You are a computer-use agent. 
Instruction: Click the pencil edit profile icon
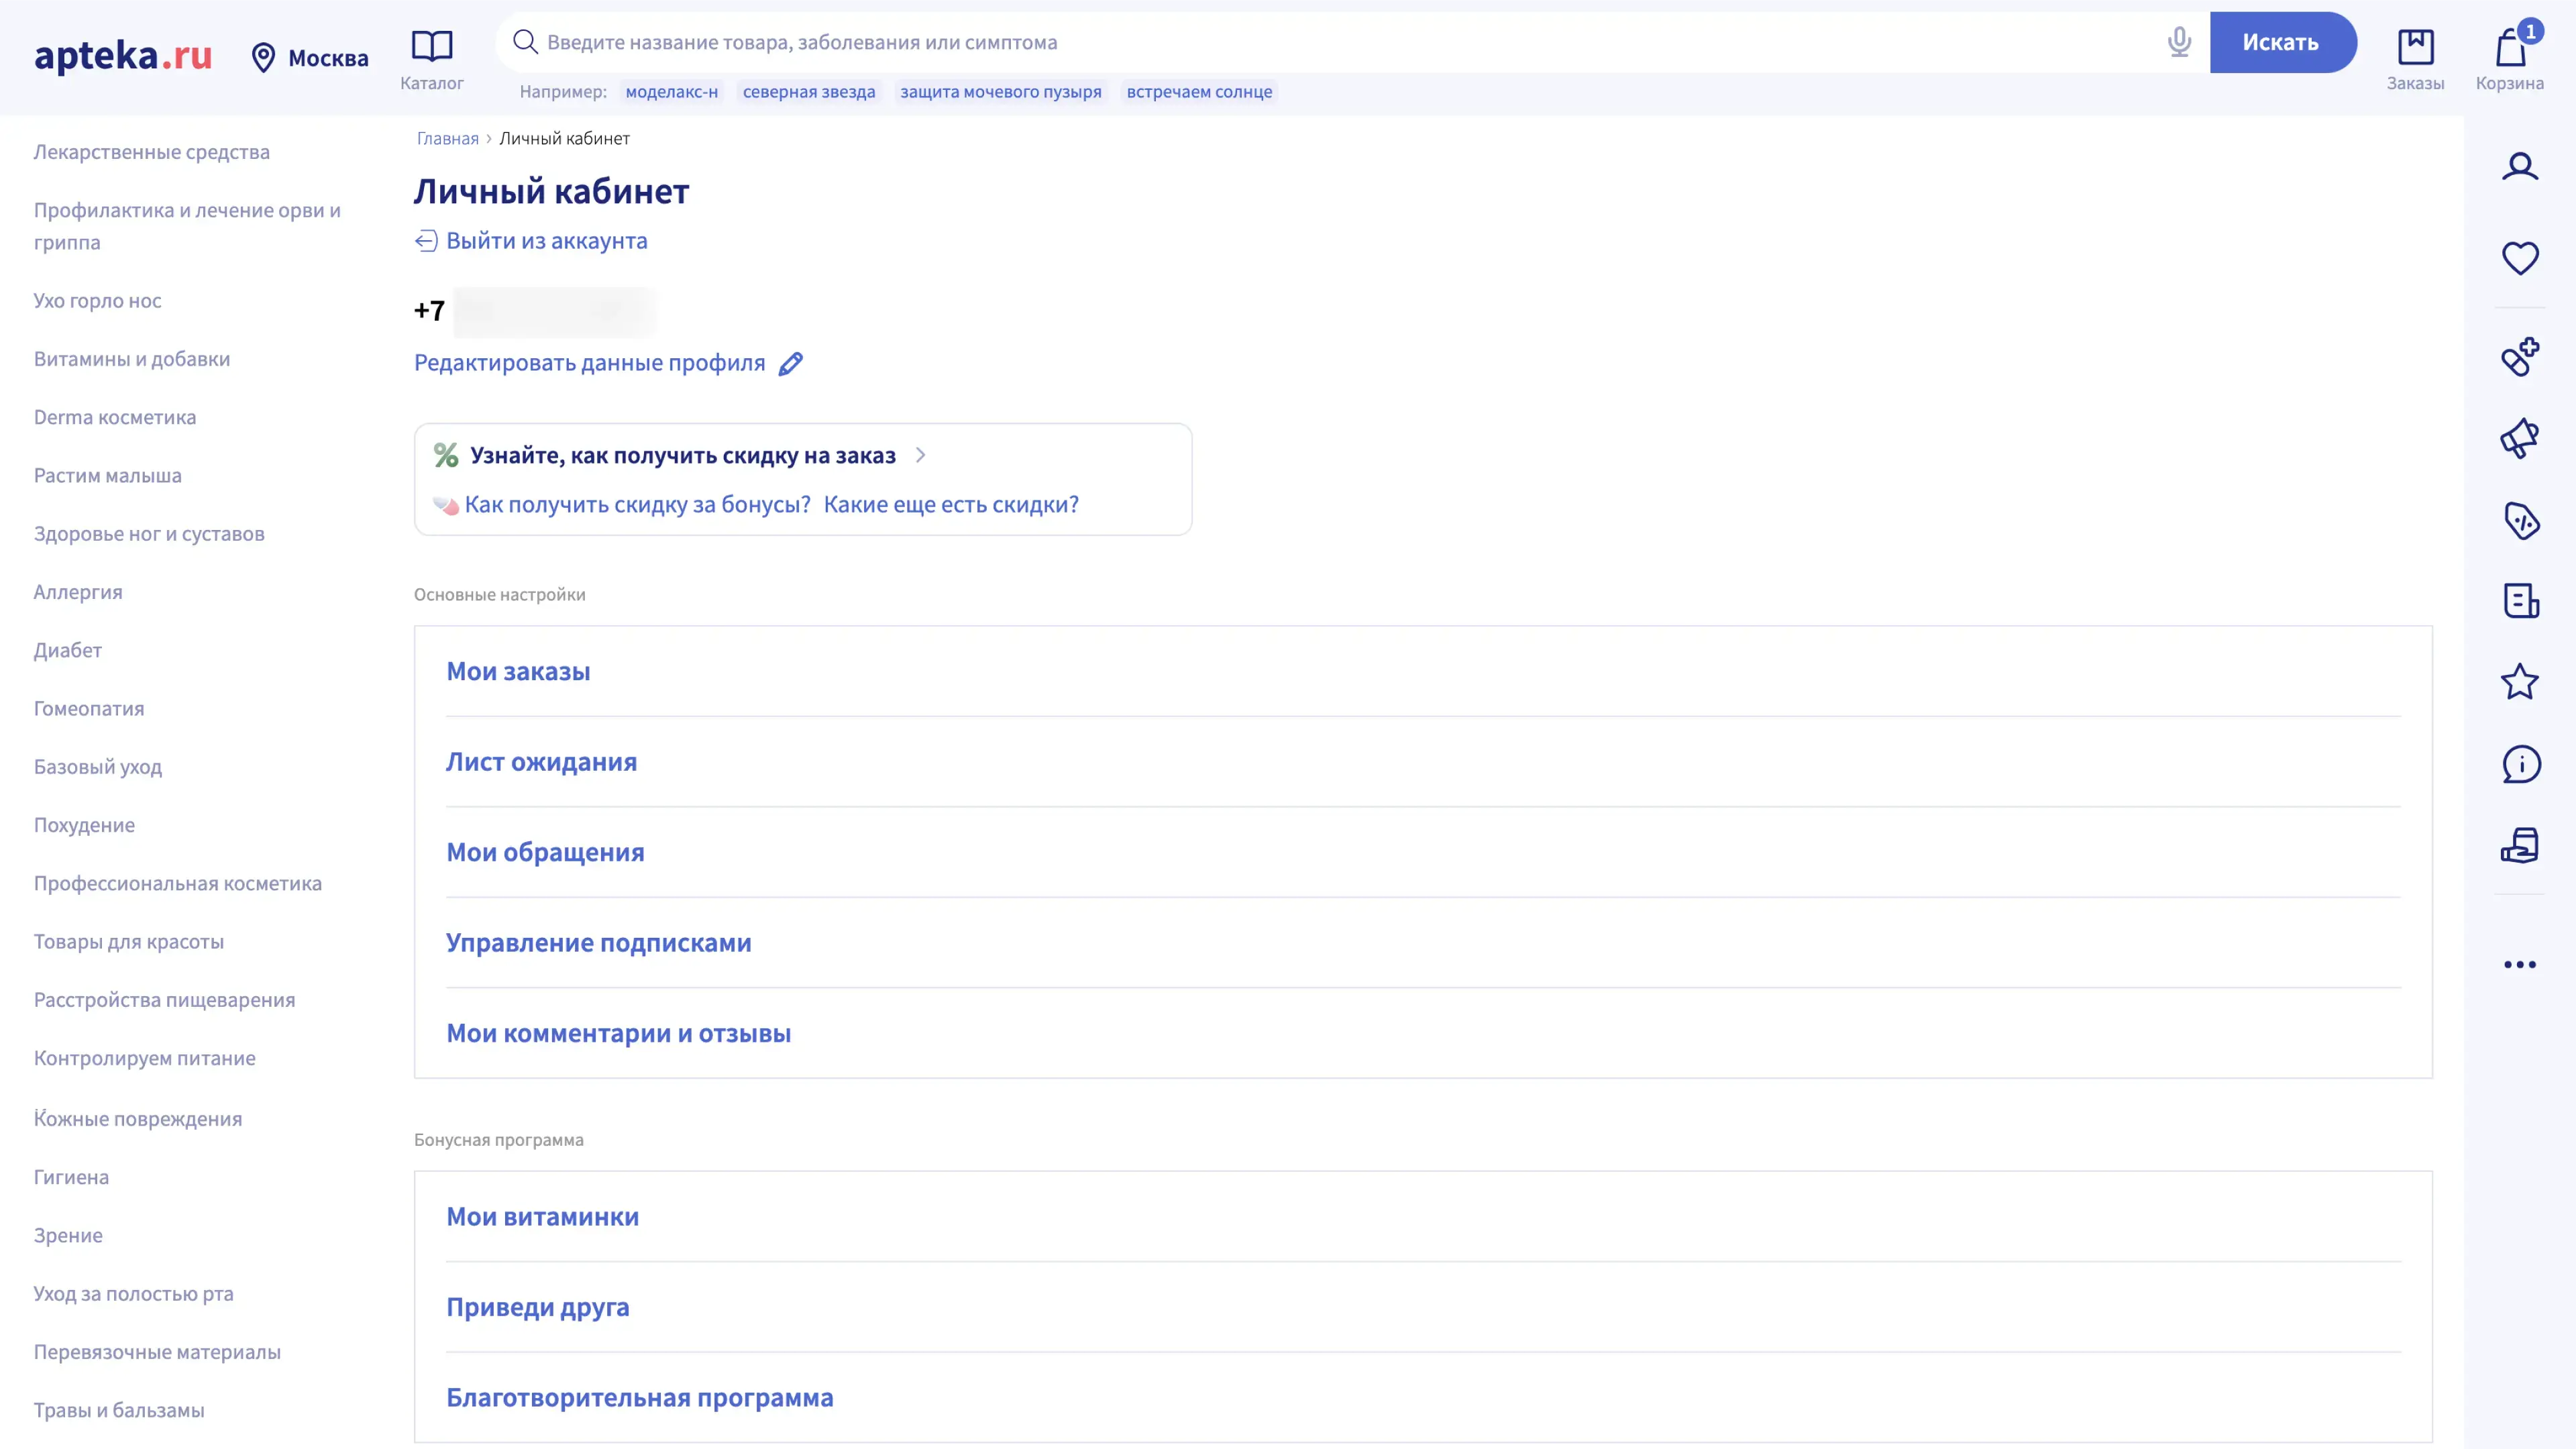coord(790,364)
